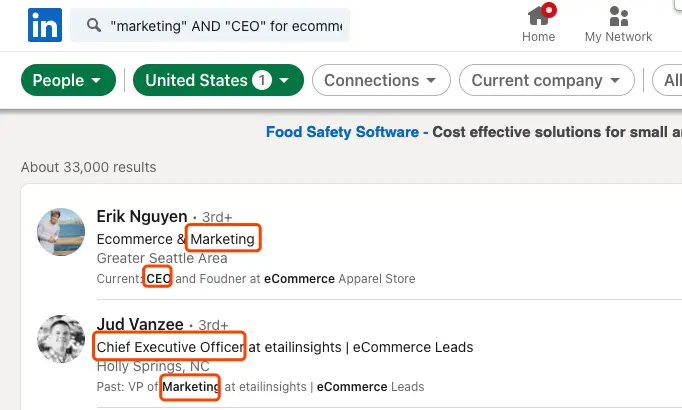Image resolution: width=682 pixels, height=410 pixels.
Task: Click the Home label in navigation
Action: click(x=538, y=37)
